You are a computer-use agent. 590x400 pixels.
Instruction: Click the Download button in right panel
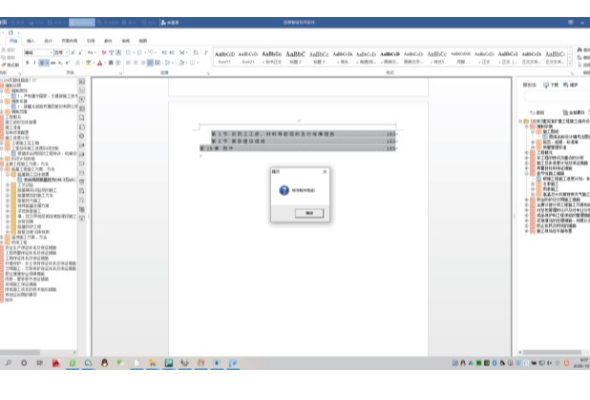pyautogui.click(x=550, y=85)
